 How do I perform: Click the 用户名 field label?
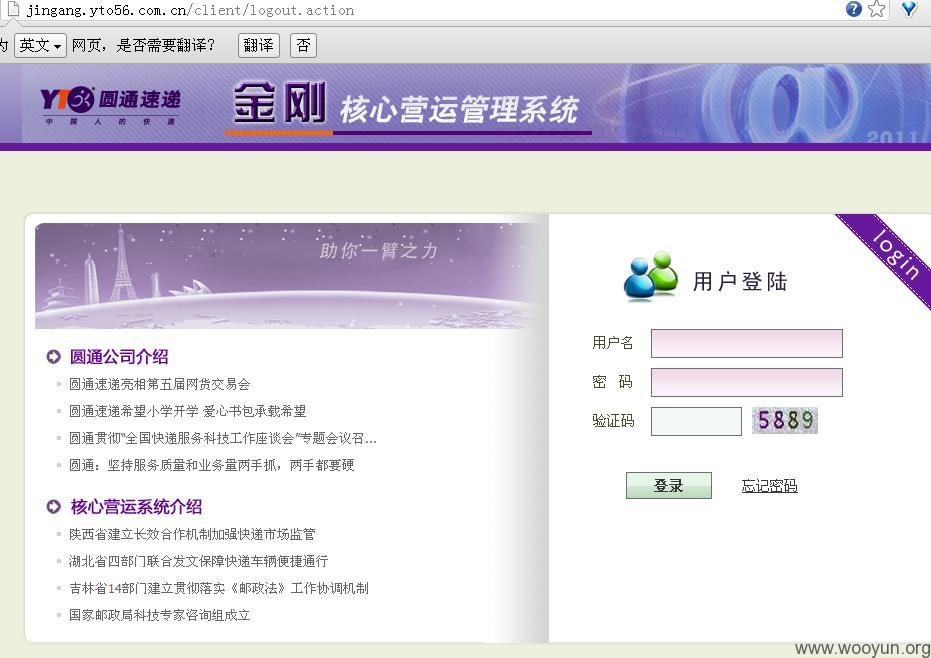pyautogui.click(x=613, y=343)
